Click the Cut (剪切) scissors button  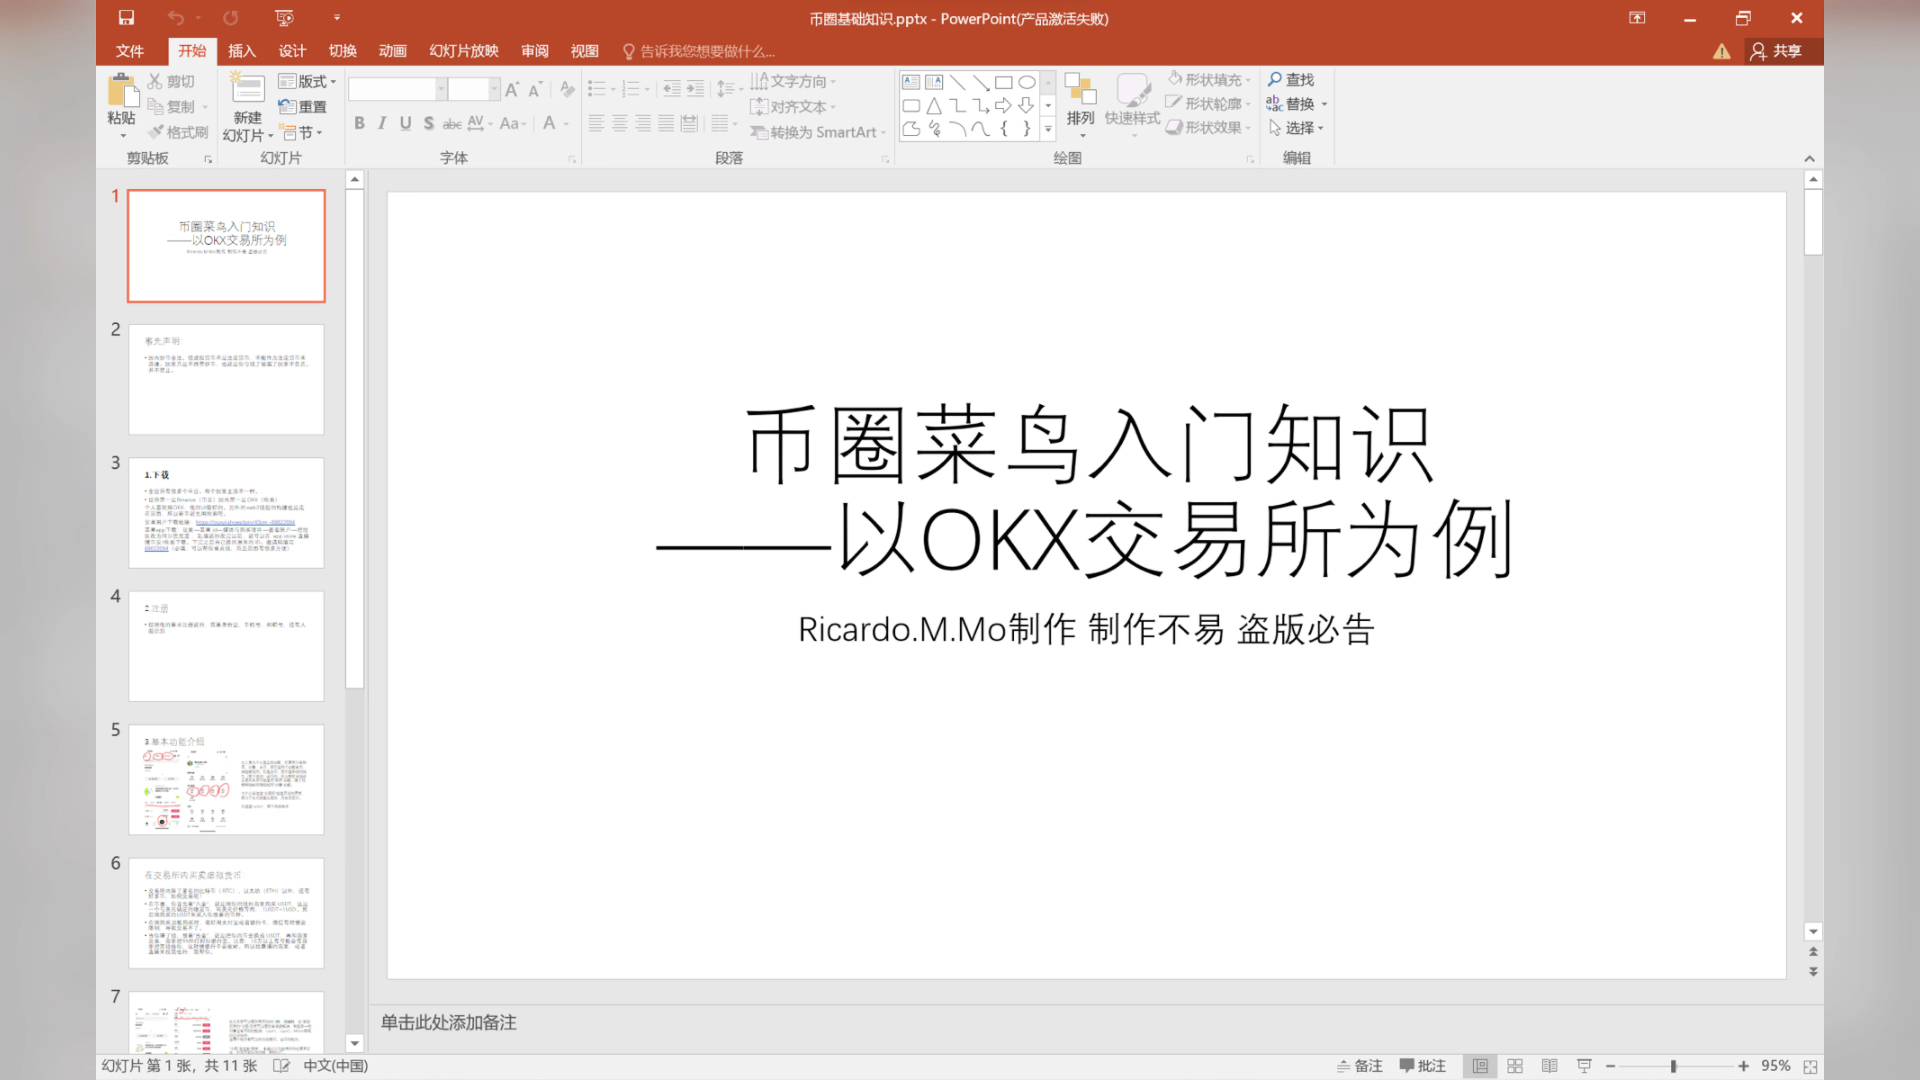pos(171,81)
